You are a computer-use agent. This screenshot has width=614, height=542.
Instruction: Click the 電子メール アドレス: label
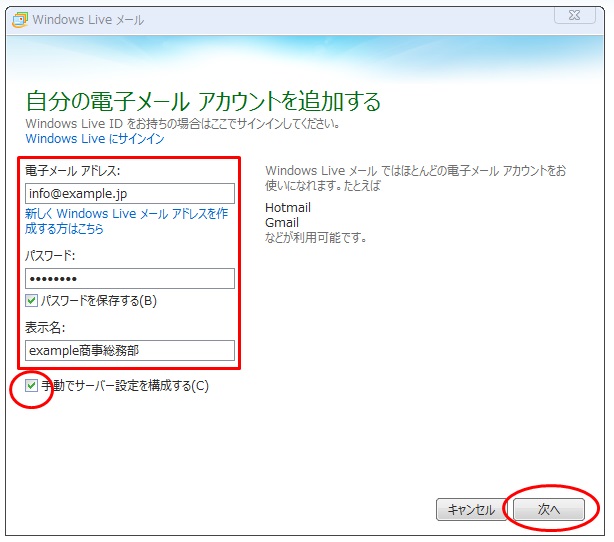(73, 171)
